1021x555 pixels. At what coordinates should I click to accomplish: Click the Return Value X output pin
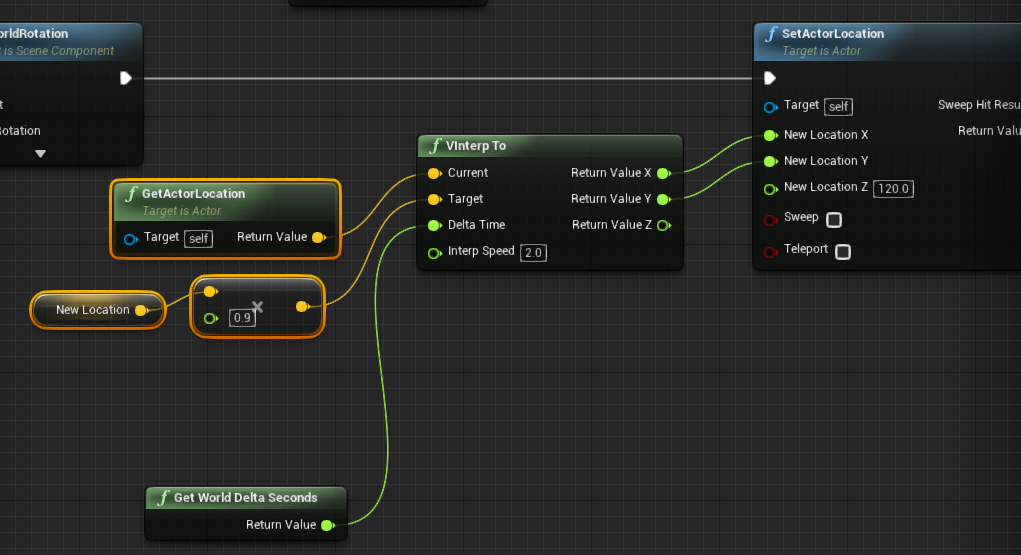664,173
